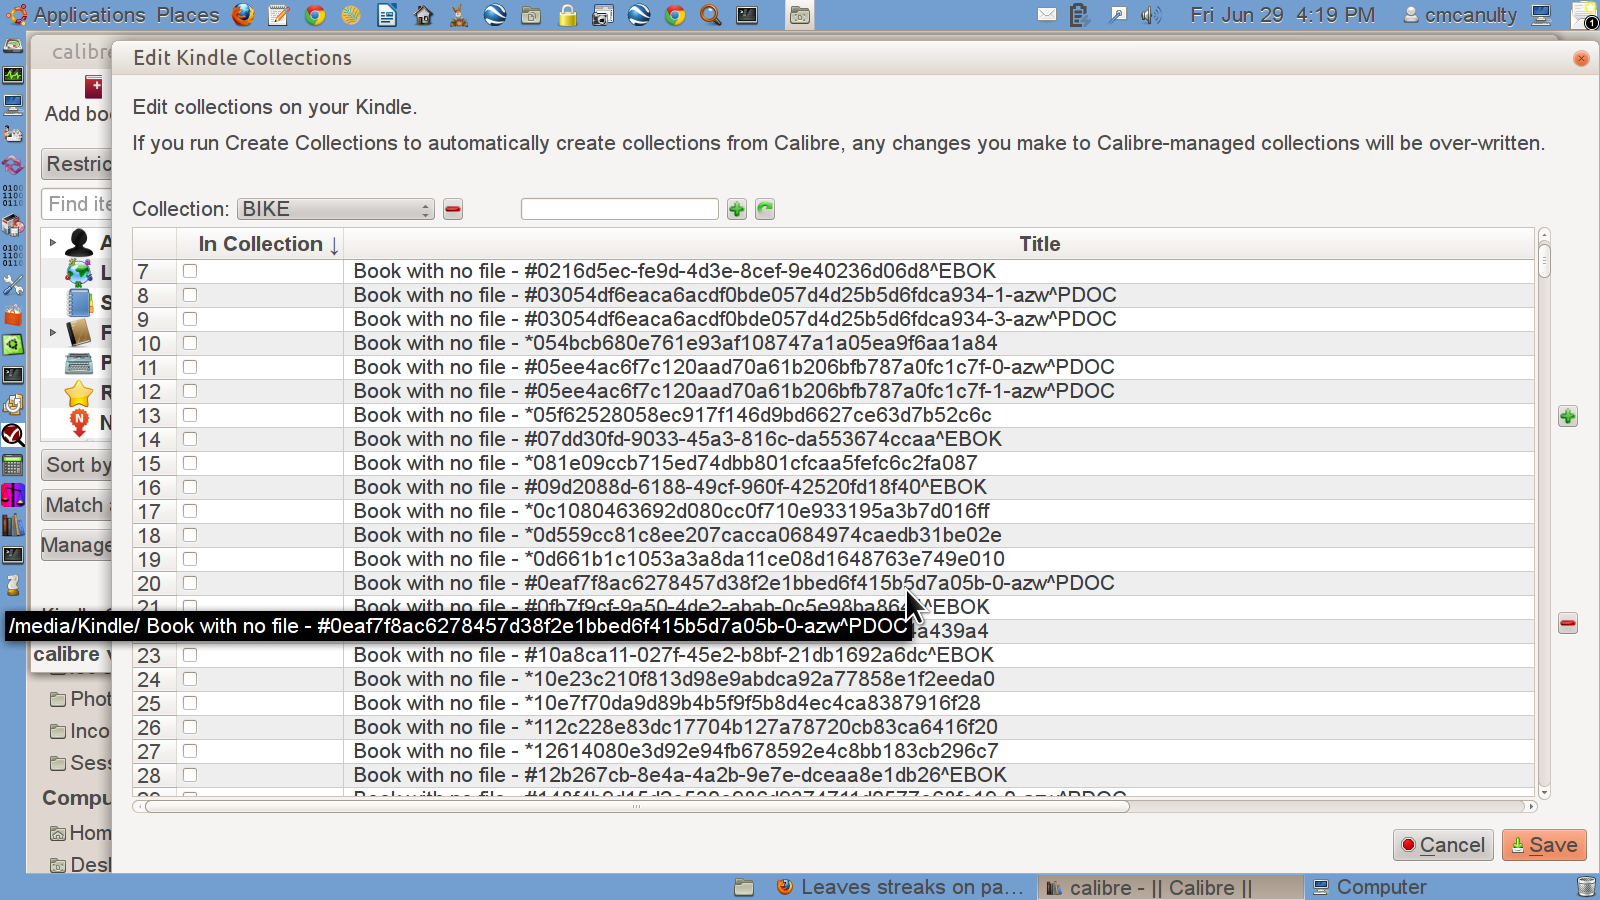
Task: Click Add books icon in calibre
Action: pos(93,87)
